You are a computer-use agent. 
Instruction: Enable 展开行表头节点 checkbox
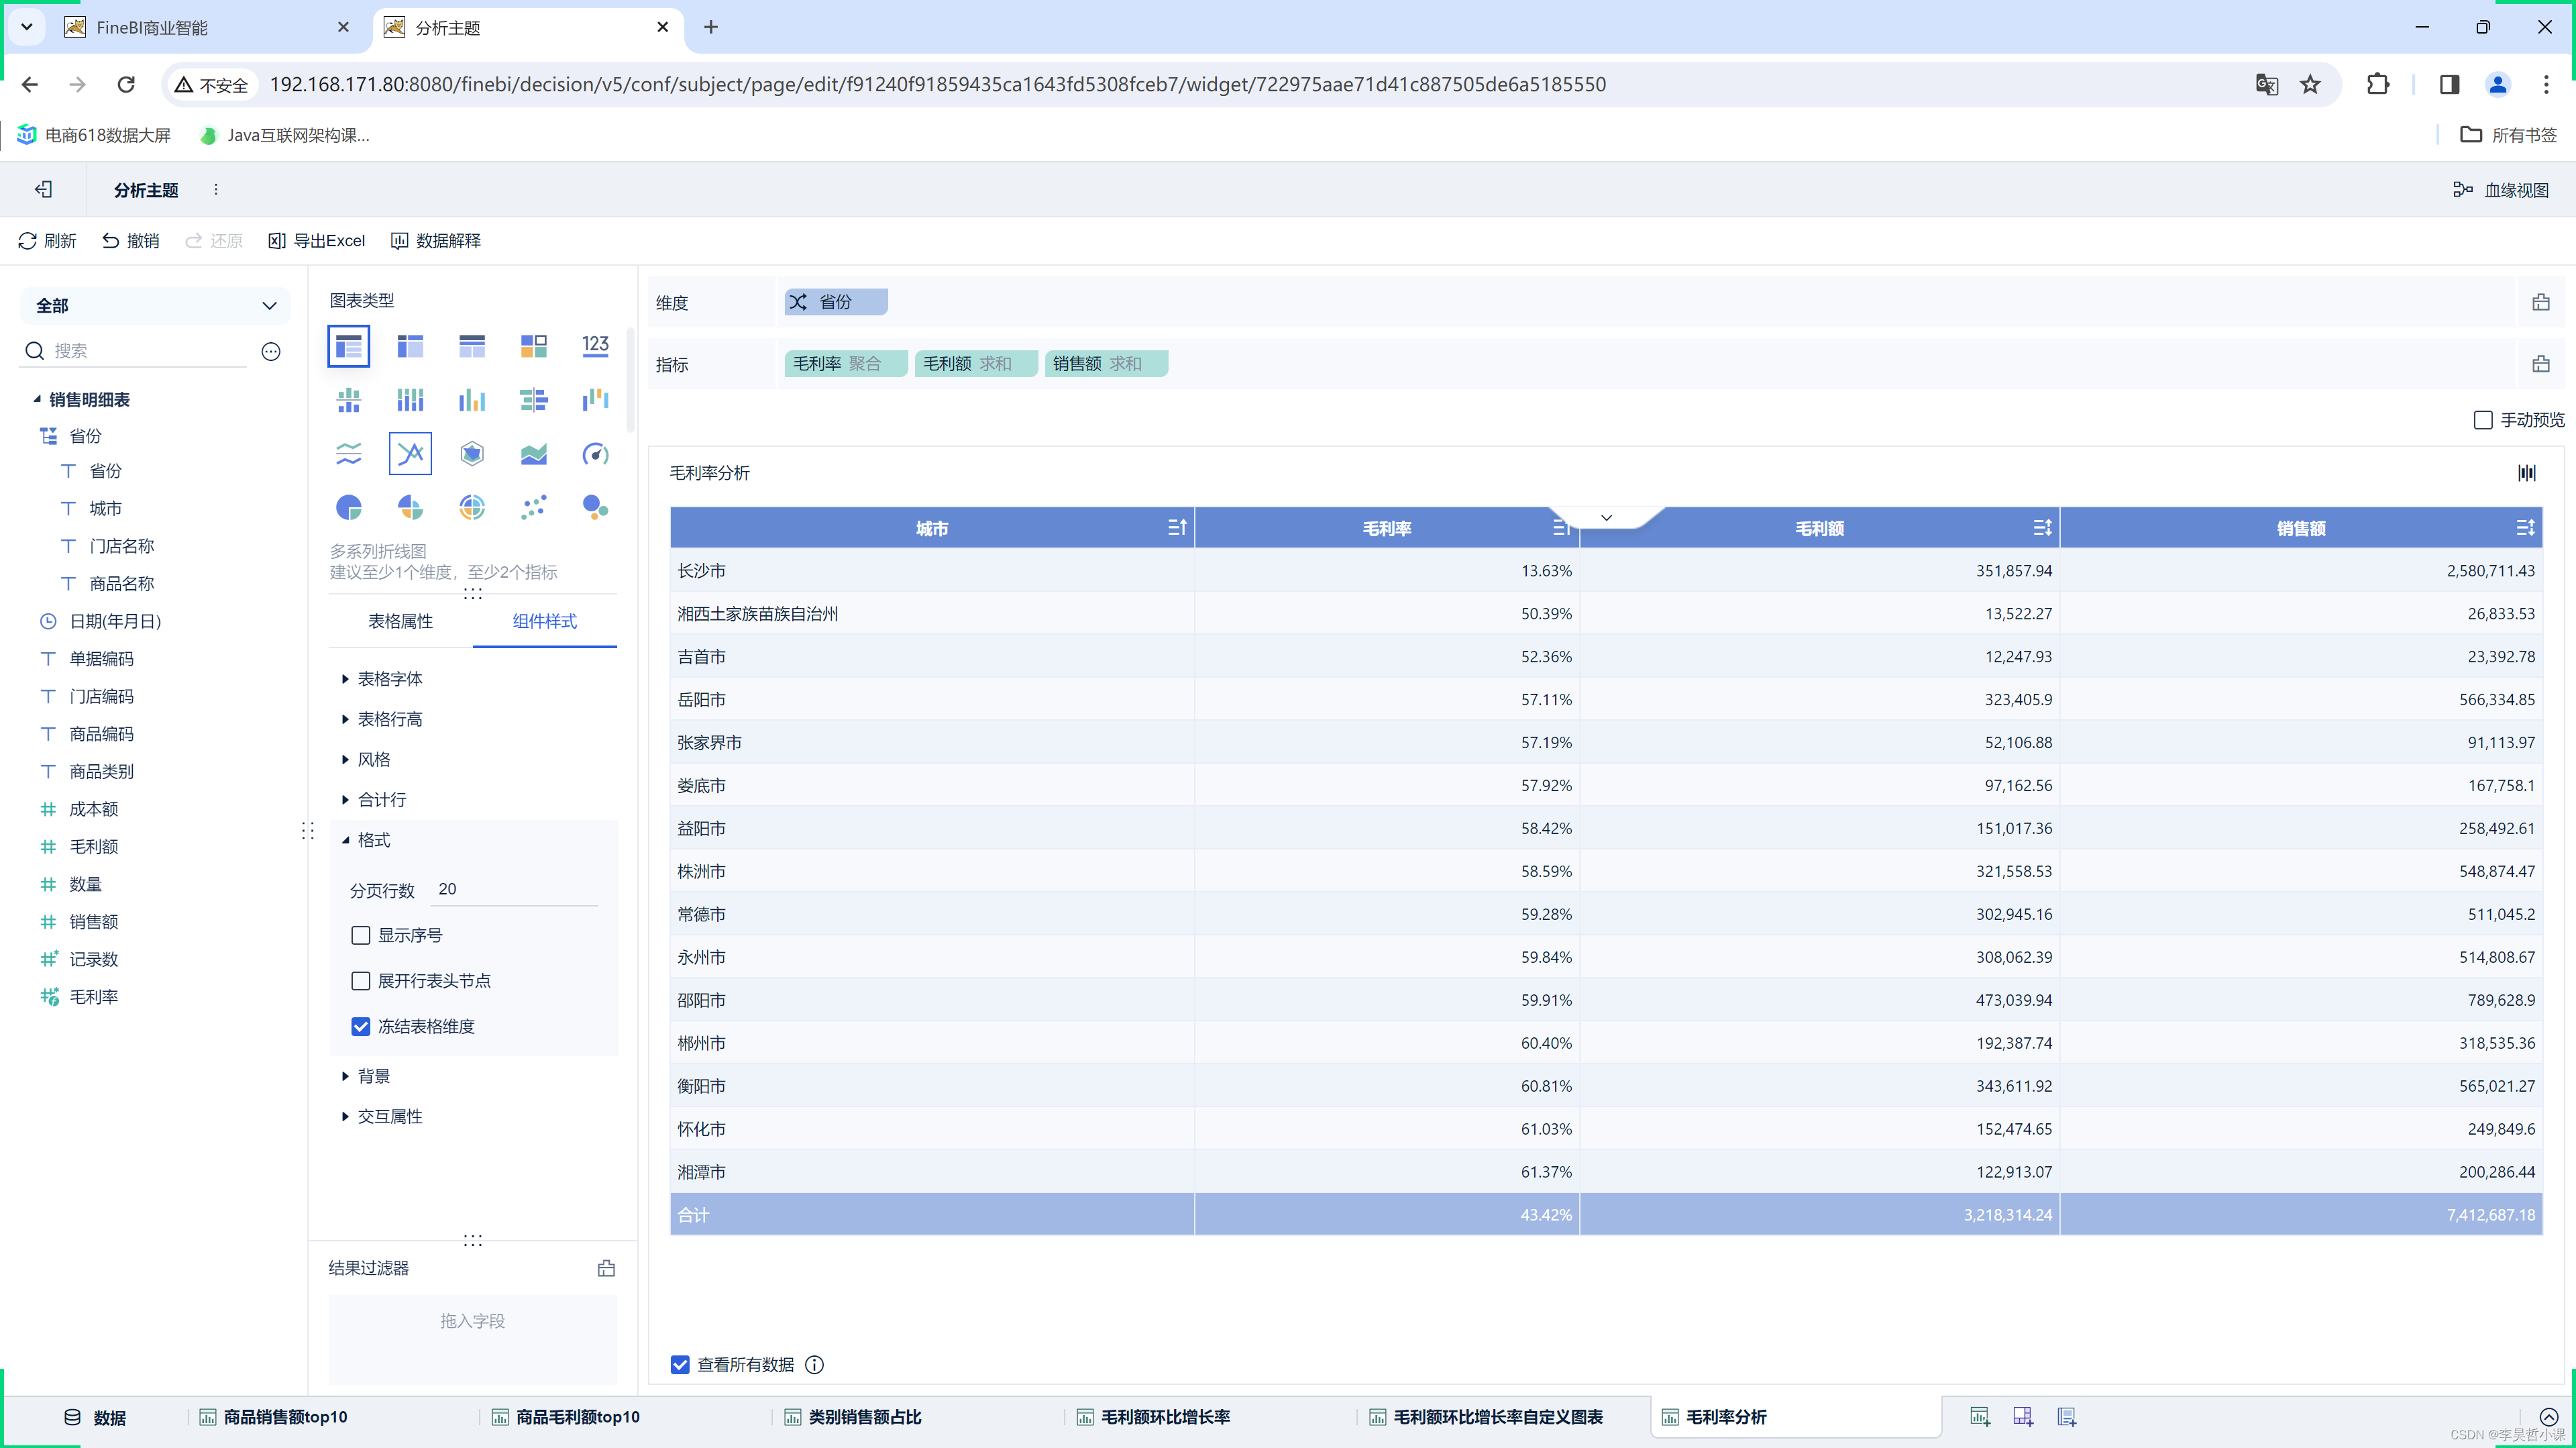pos(361,981)
